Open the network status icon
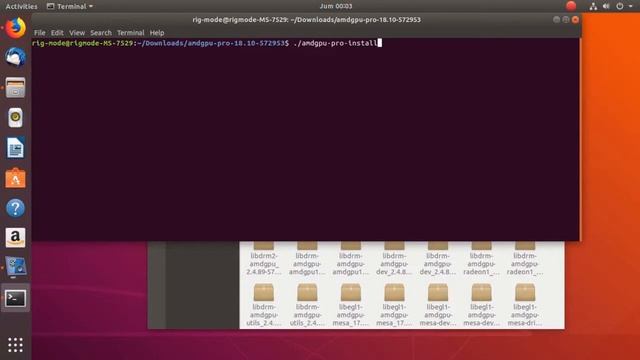Image resolution: width=640 pixels, height=360 pixels. pos(593,6)
